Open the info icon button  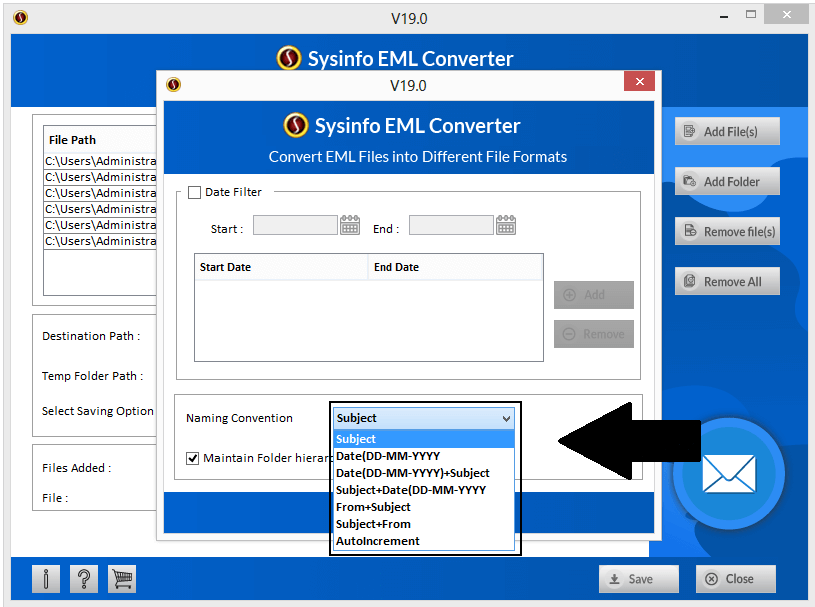pos(46,578)
